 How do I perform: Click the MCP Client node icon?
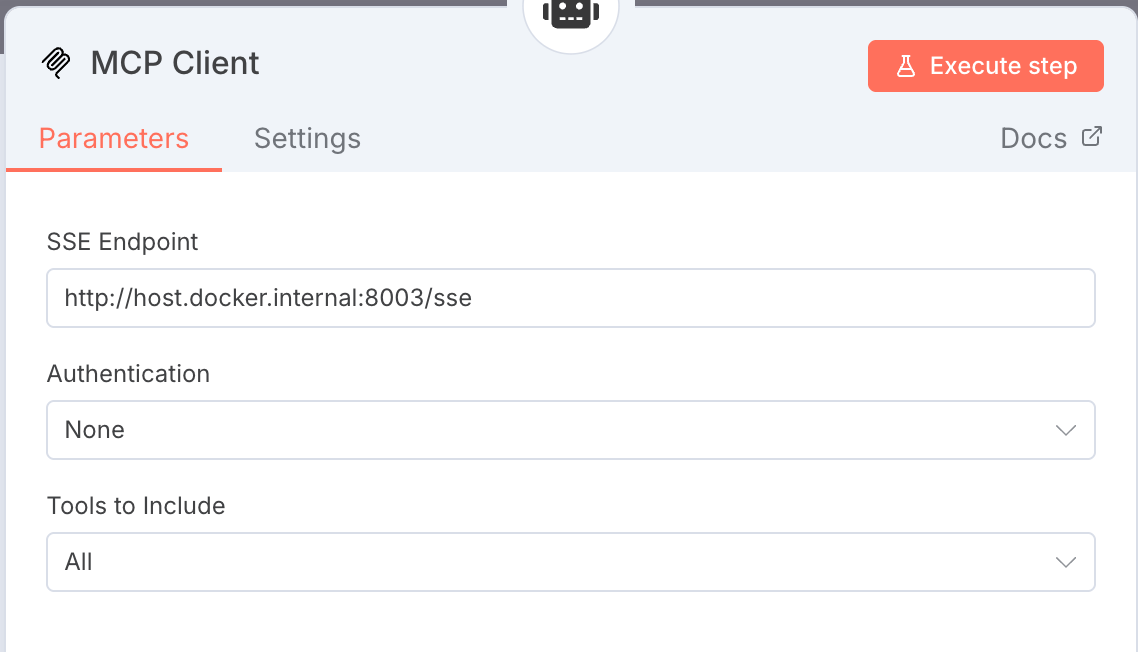tap(56, 63)
